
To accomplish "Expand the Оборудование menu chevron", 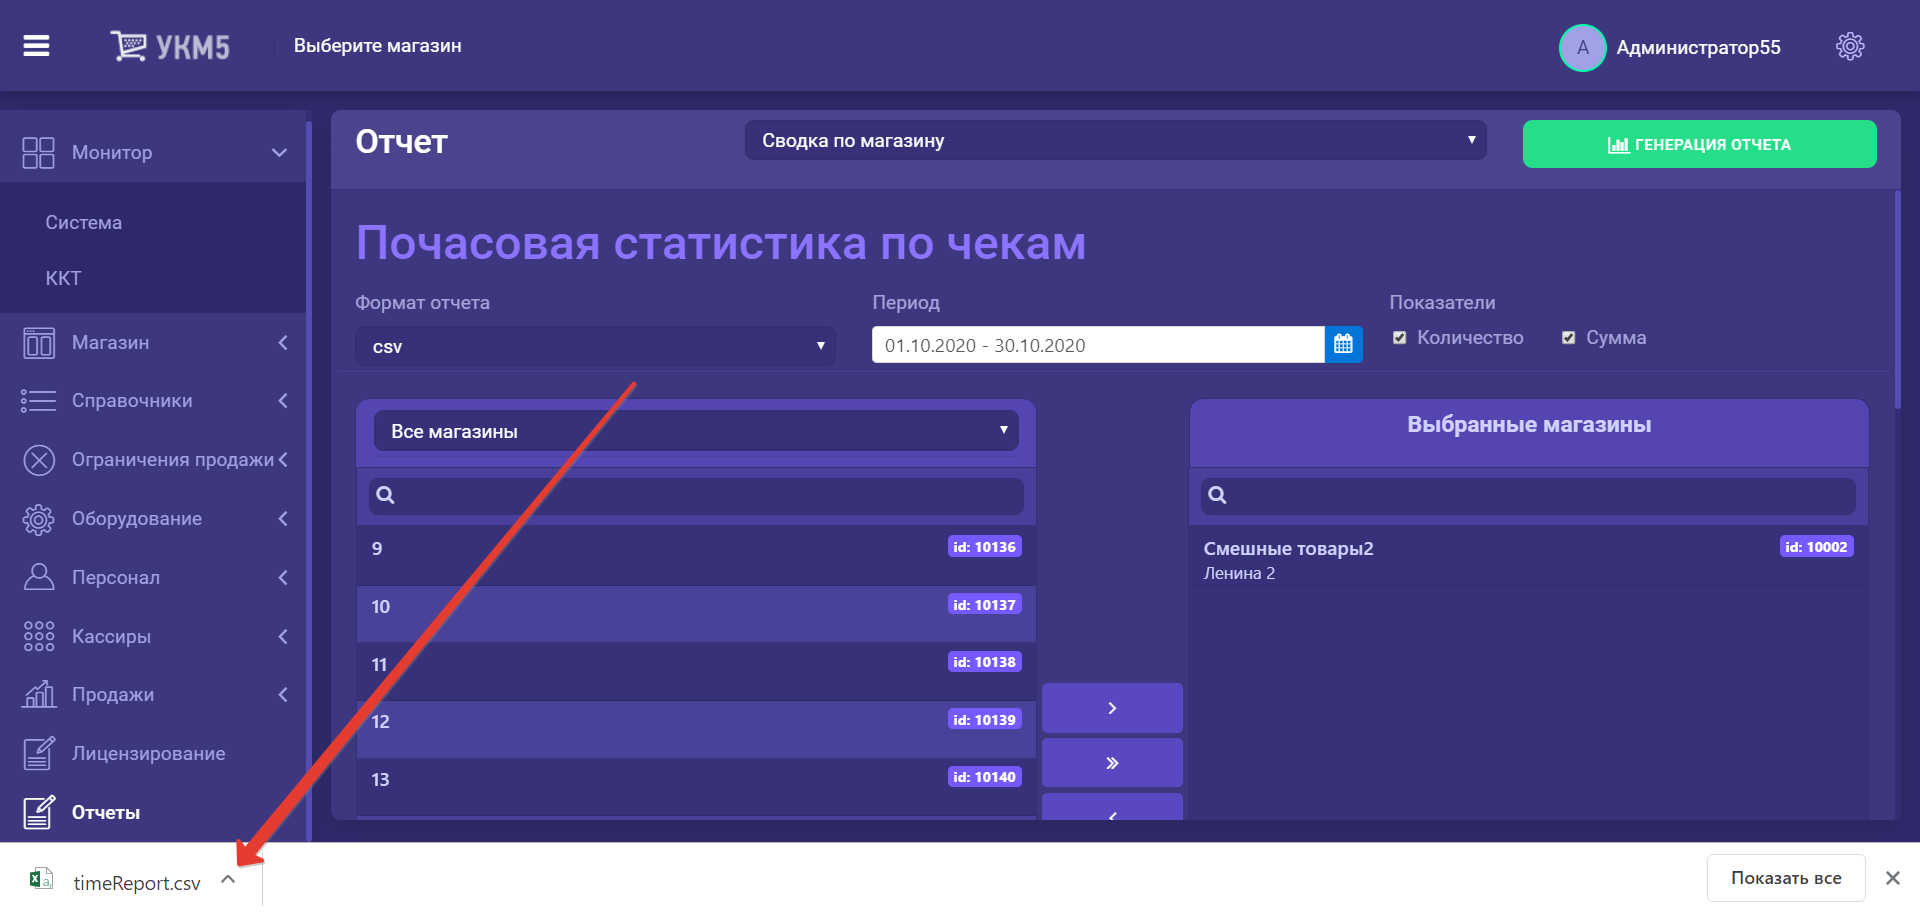I will [x=283, y=519].
